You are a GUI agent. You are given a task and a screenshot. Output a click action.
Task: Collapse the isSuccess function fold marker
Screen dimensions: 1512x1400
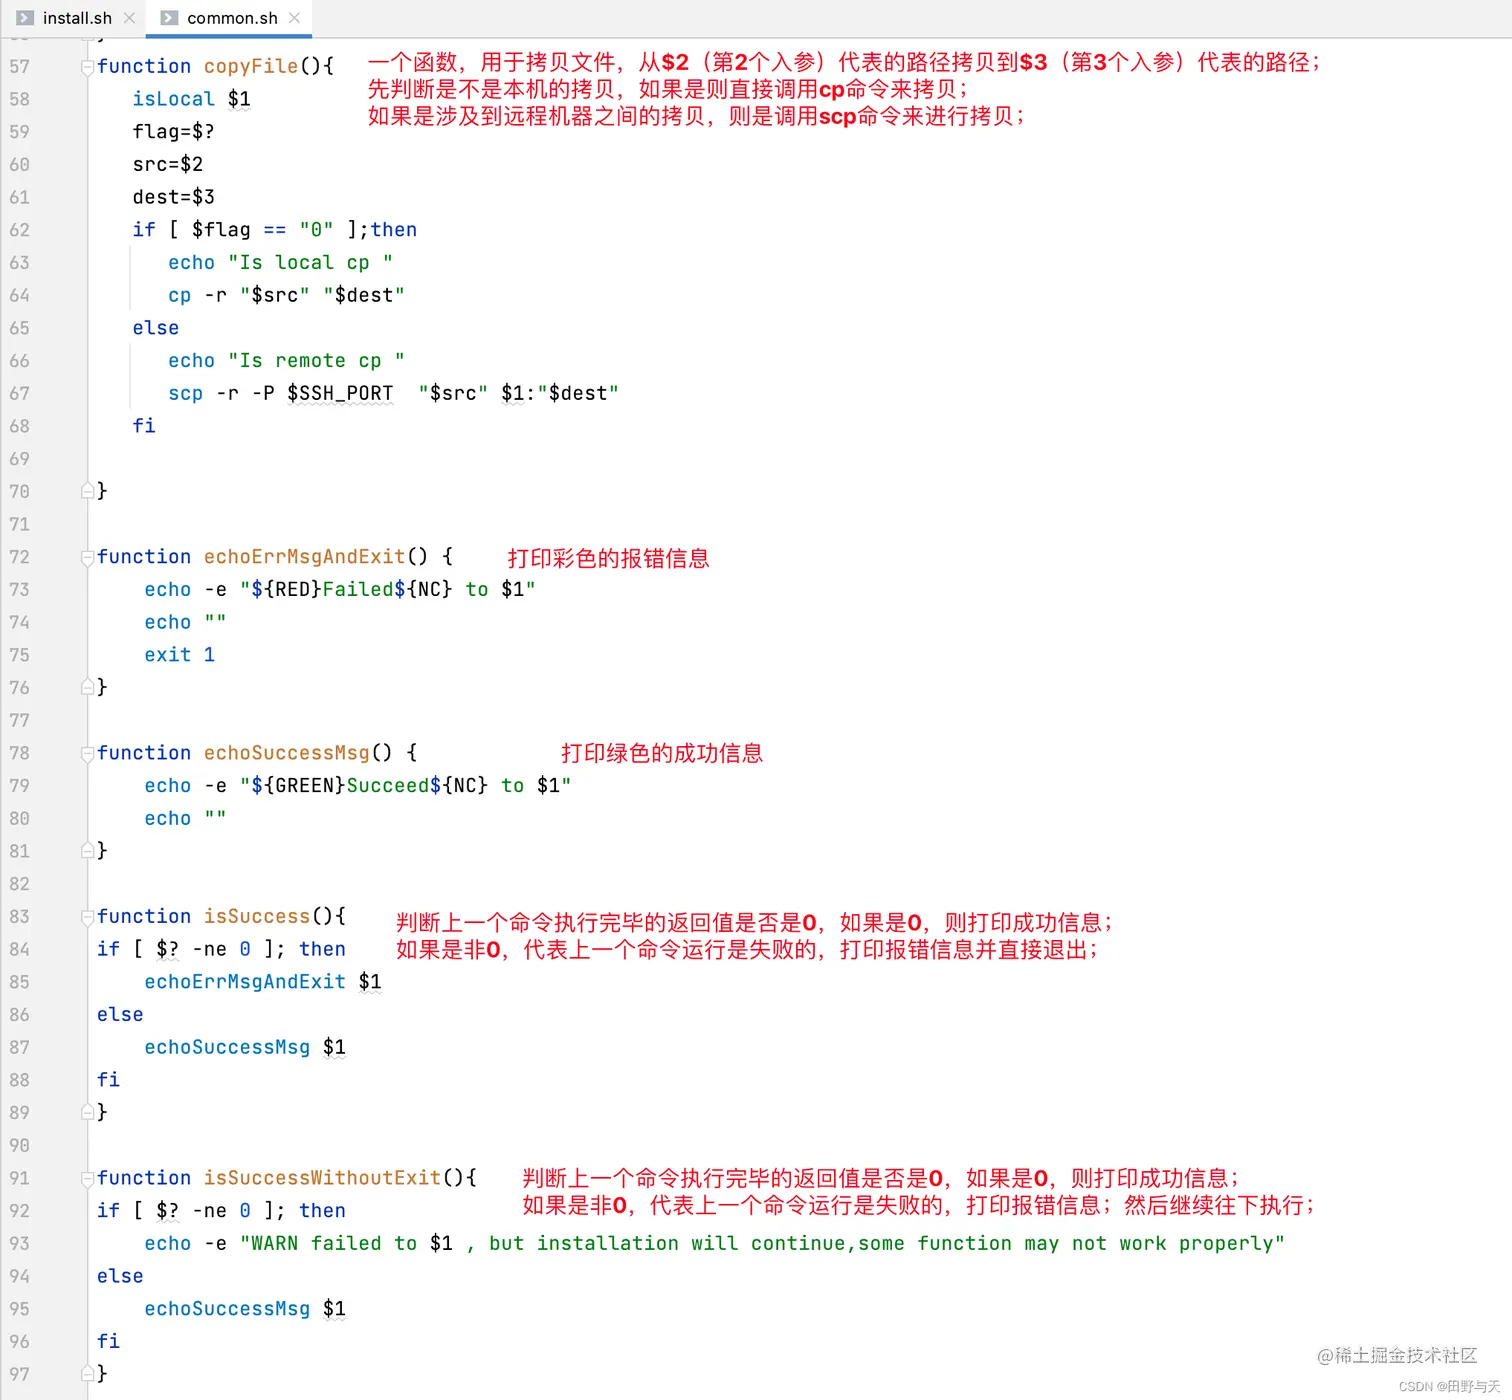pyautogui.click(x=87, y=917)
